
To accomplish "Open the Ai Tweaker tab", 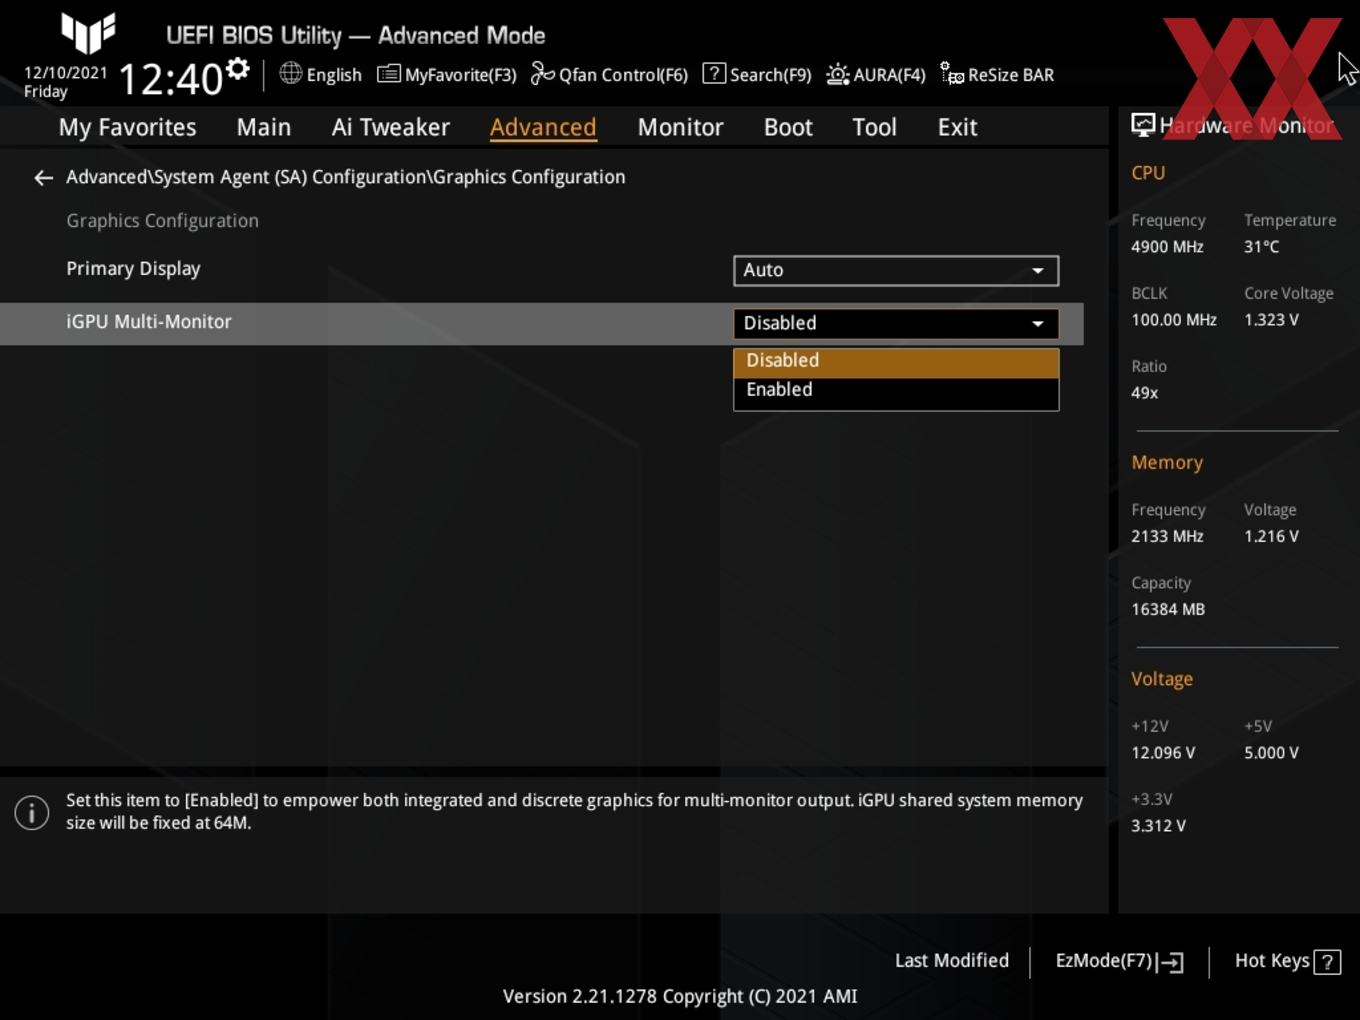I will click(391, 128).
